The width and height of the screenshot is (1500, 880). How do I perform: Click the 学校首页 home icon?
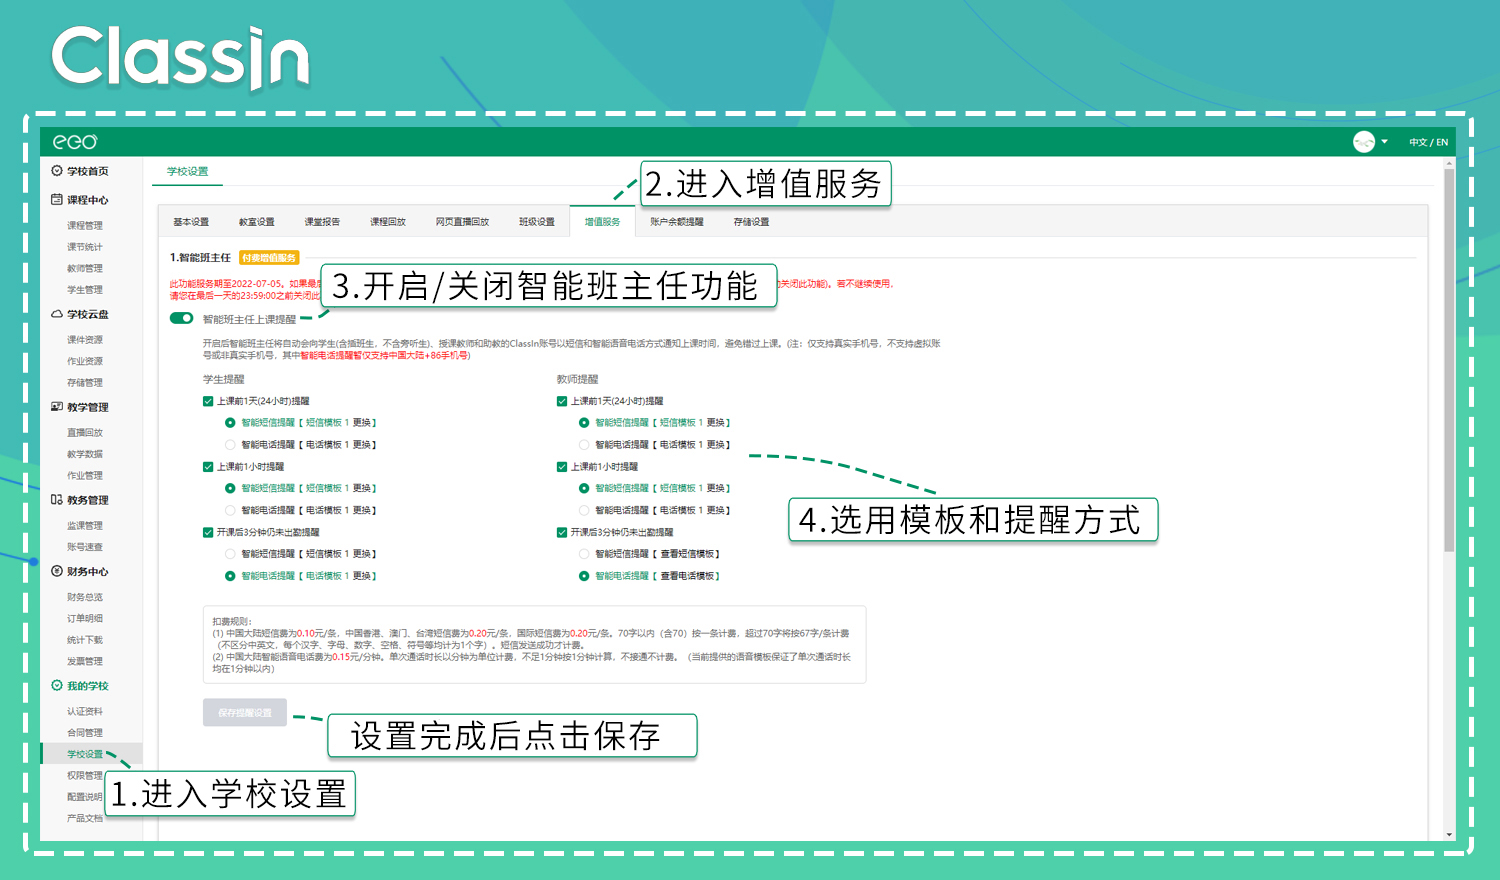click(x=57, y=171)
